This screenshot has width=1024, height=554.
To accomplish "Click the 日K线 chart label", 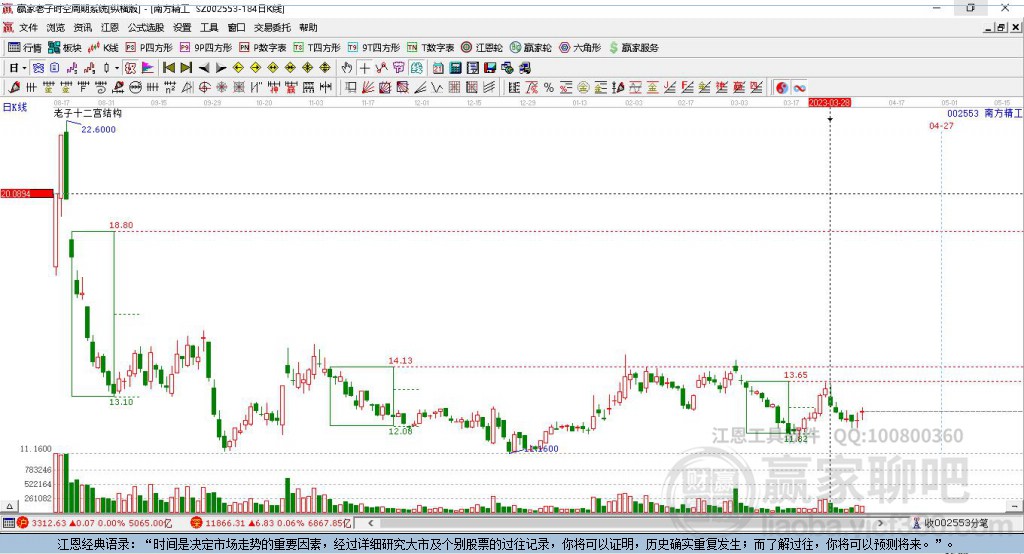I will pos(15,107).
